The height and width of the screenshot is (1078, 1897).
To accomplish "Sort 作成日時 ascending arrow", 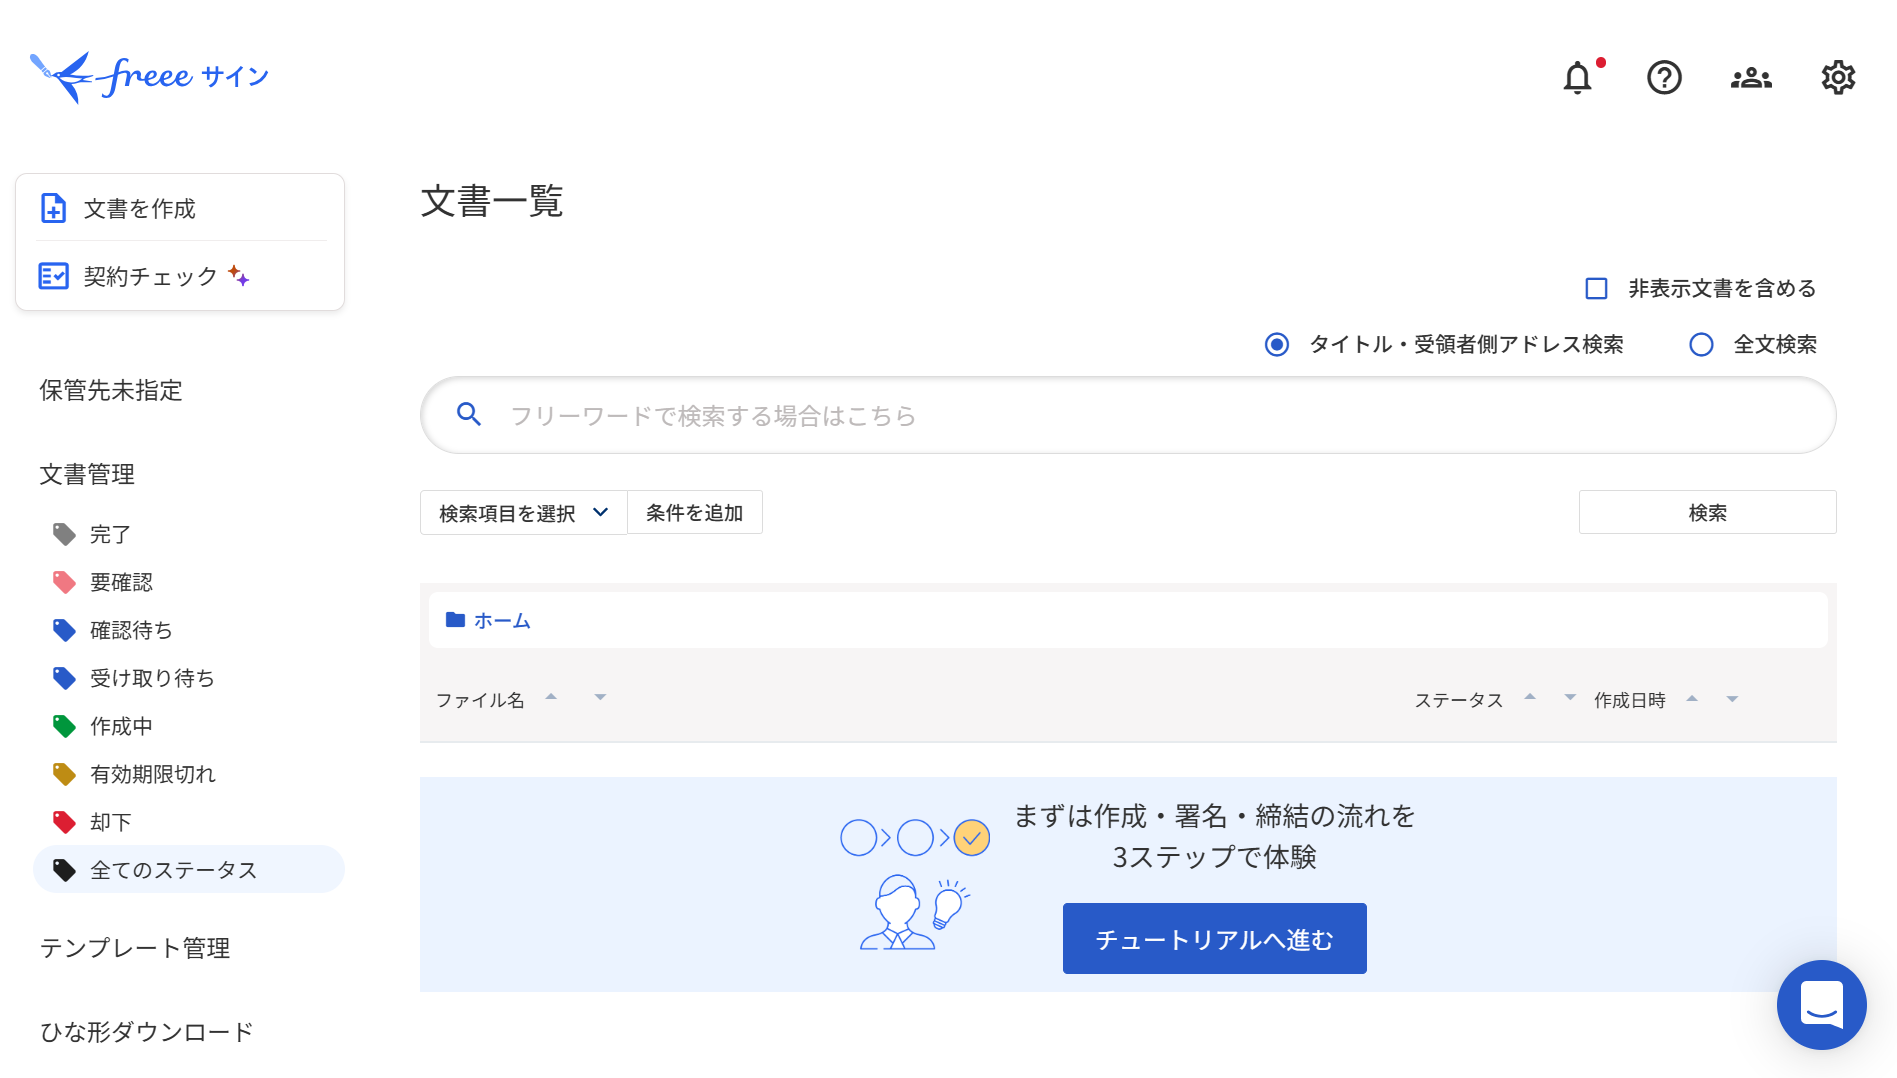I will pyautogui.click(x=1692, y=698).
